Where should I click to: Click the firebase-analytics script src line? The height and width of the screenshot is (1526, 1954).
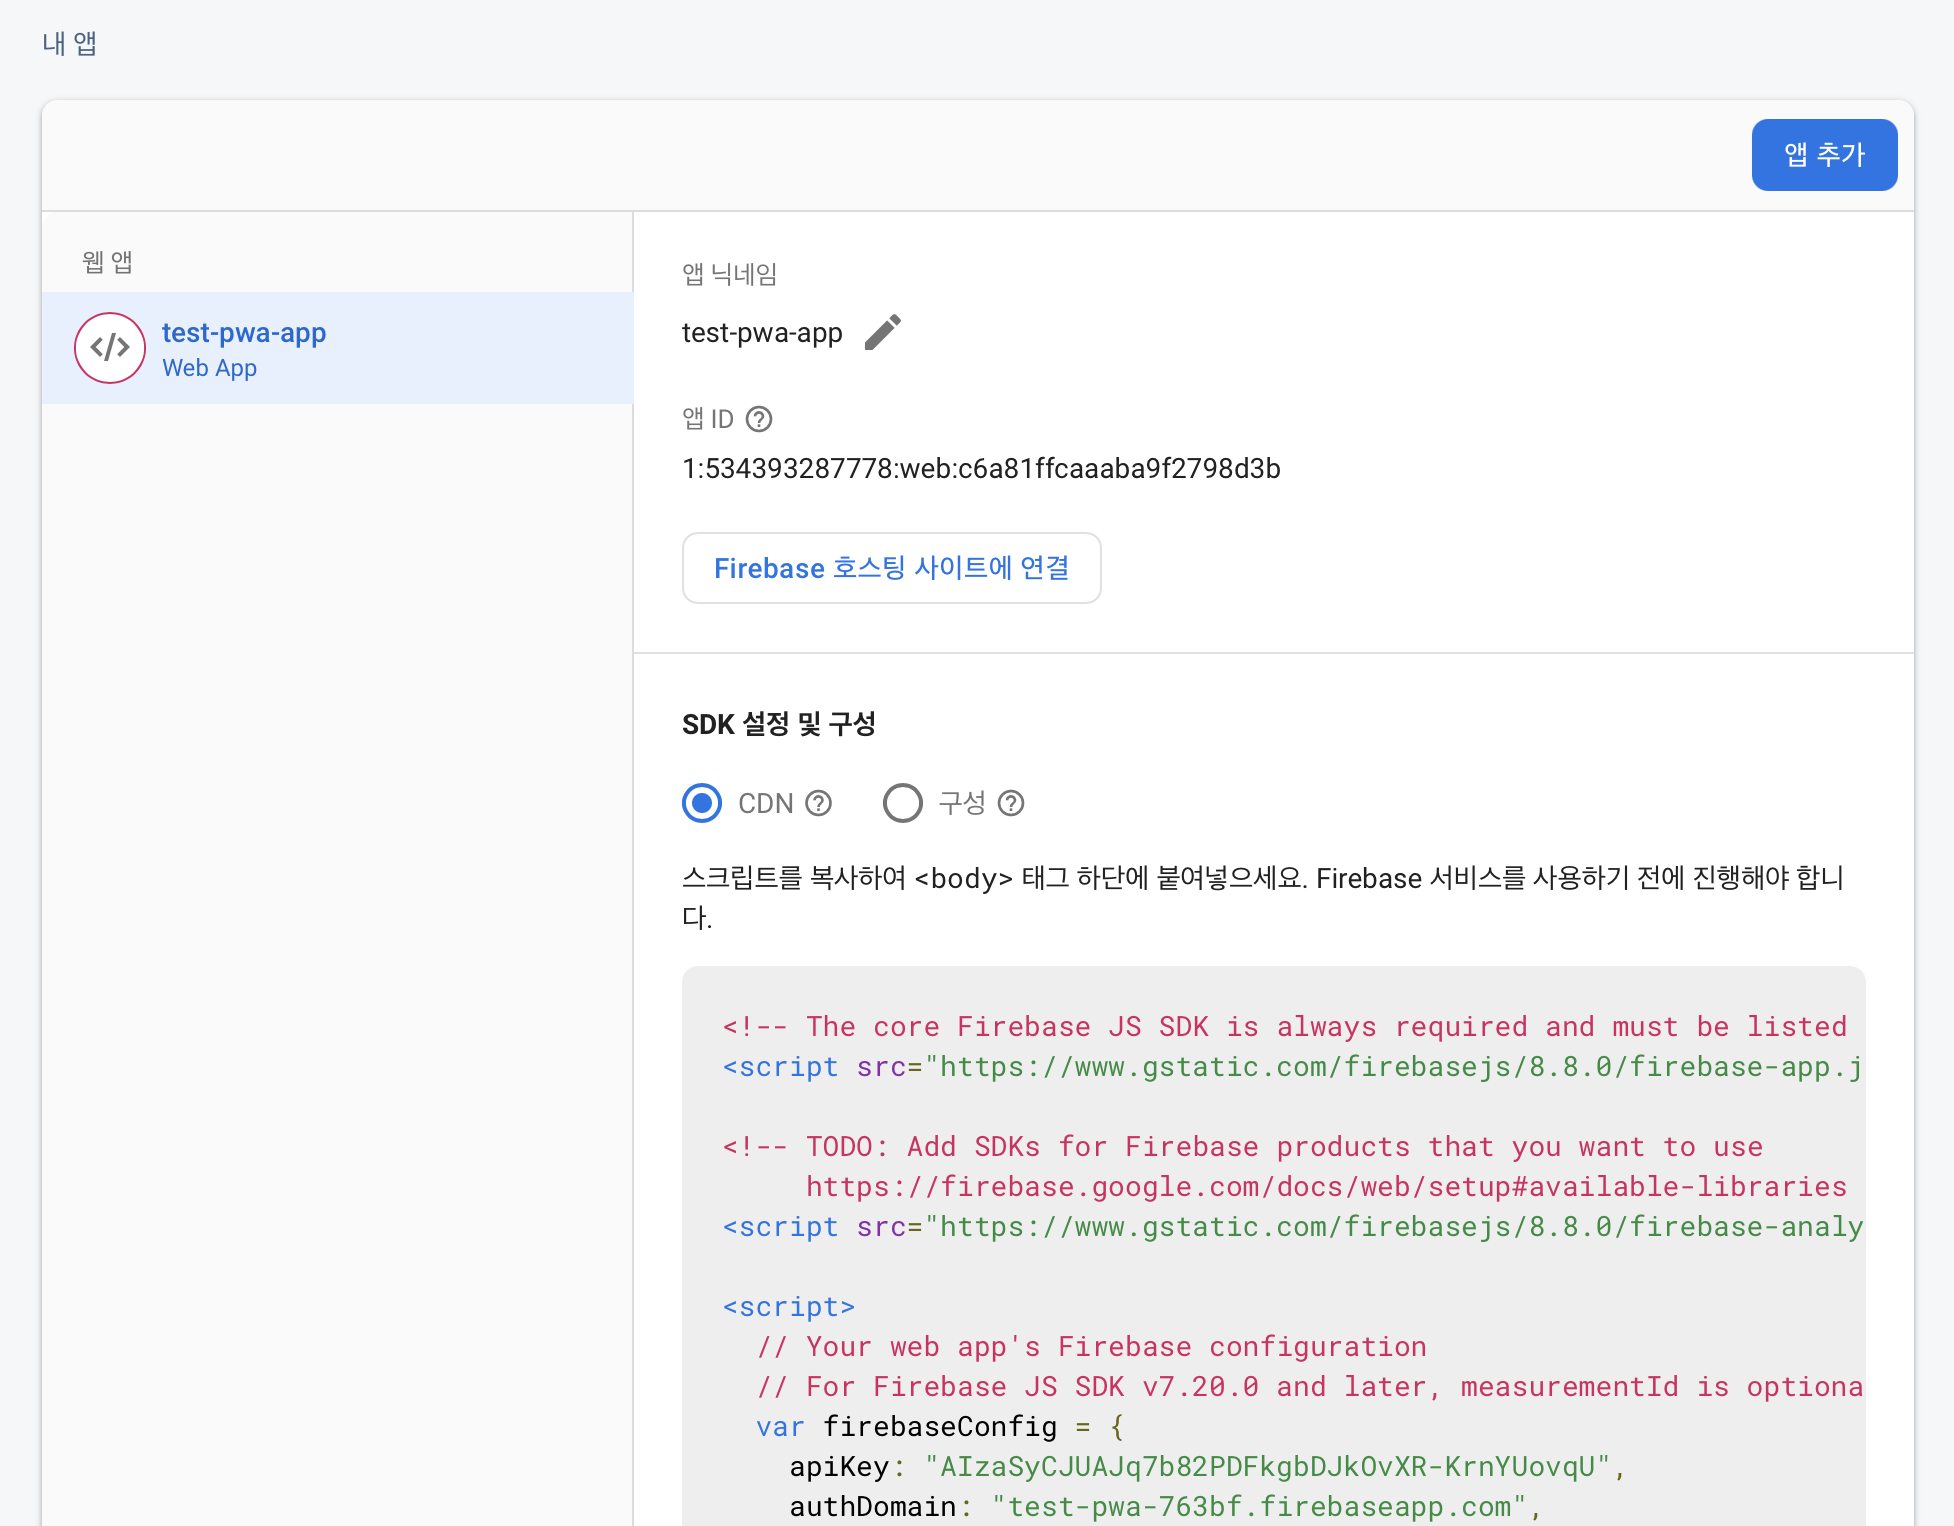click(1291, 1227)
